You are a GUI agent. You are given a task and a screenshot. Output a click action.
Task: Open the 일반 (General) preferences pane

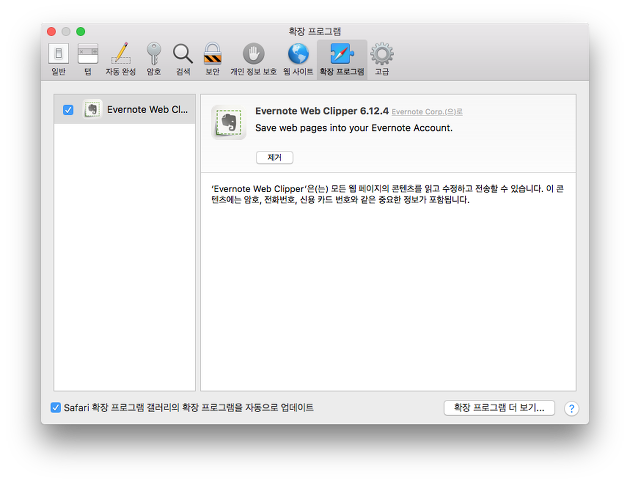coord(59,59)
